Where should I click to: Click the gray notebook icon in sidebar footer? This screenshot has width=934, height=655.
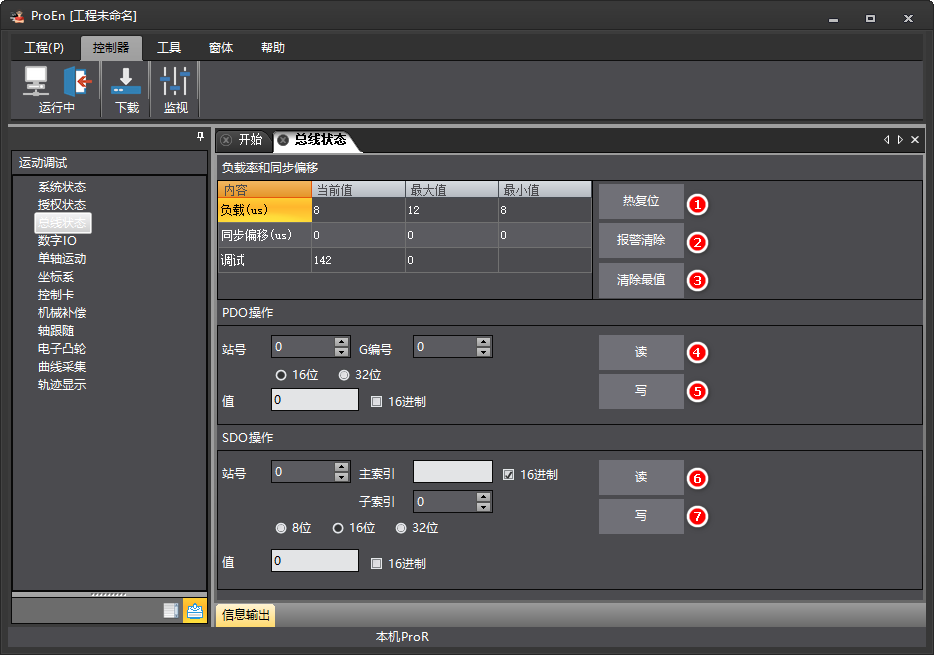171,611
